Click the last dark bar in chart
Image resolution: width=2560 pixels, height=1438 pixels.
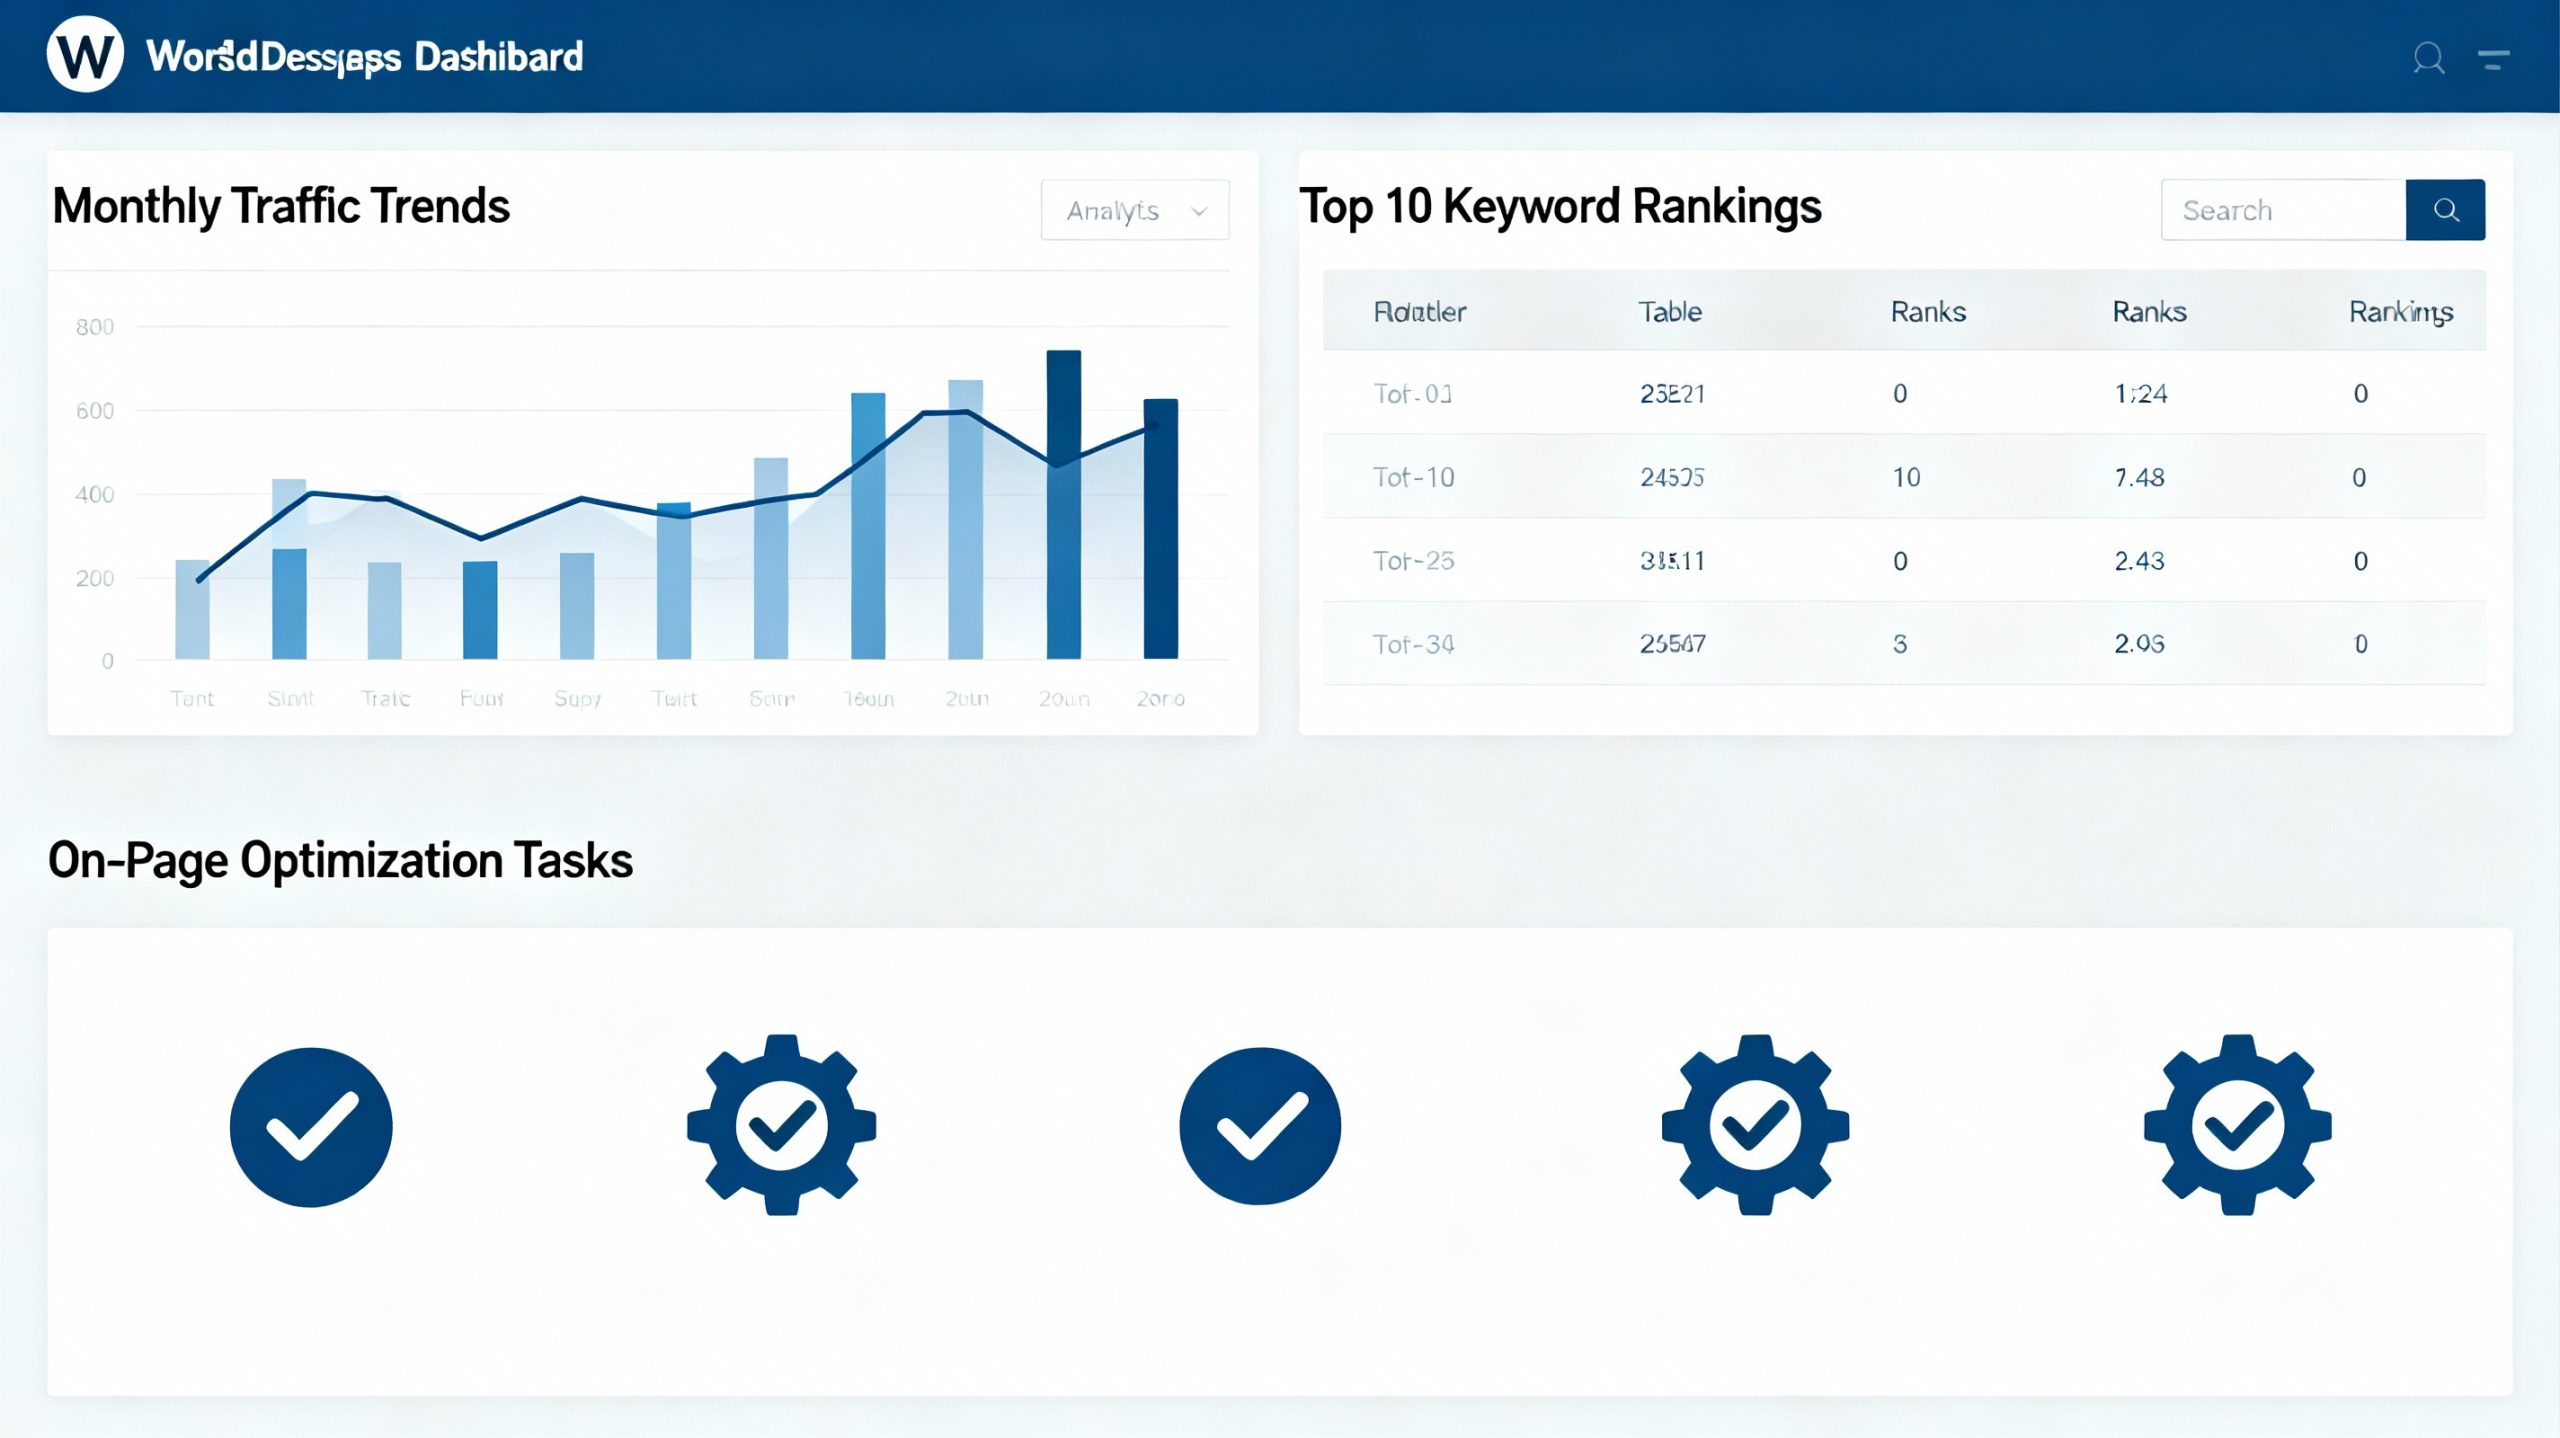coord(1160,530)
